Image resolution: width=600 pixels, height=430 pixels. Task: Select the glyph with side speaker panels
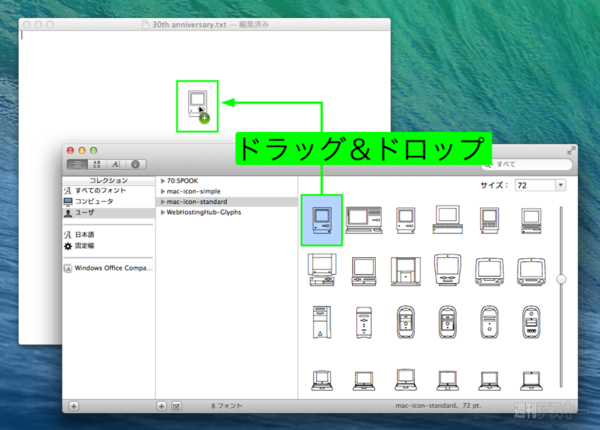[406, 271]
